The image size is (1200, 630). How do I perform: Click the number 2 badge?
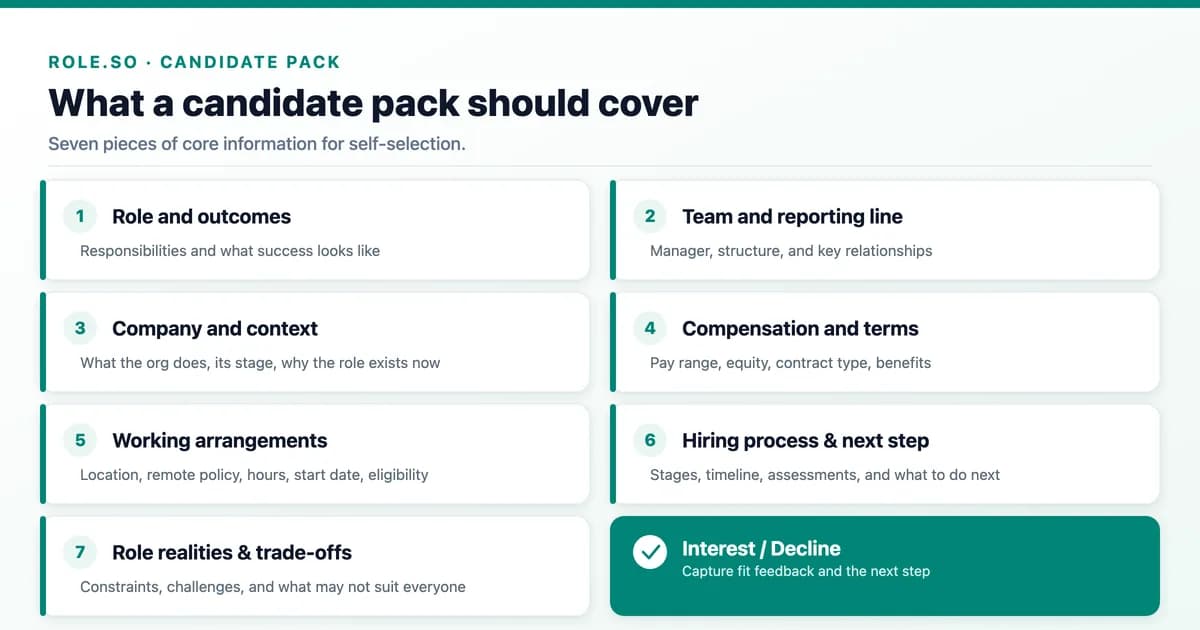coord(650,216)
